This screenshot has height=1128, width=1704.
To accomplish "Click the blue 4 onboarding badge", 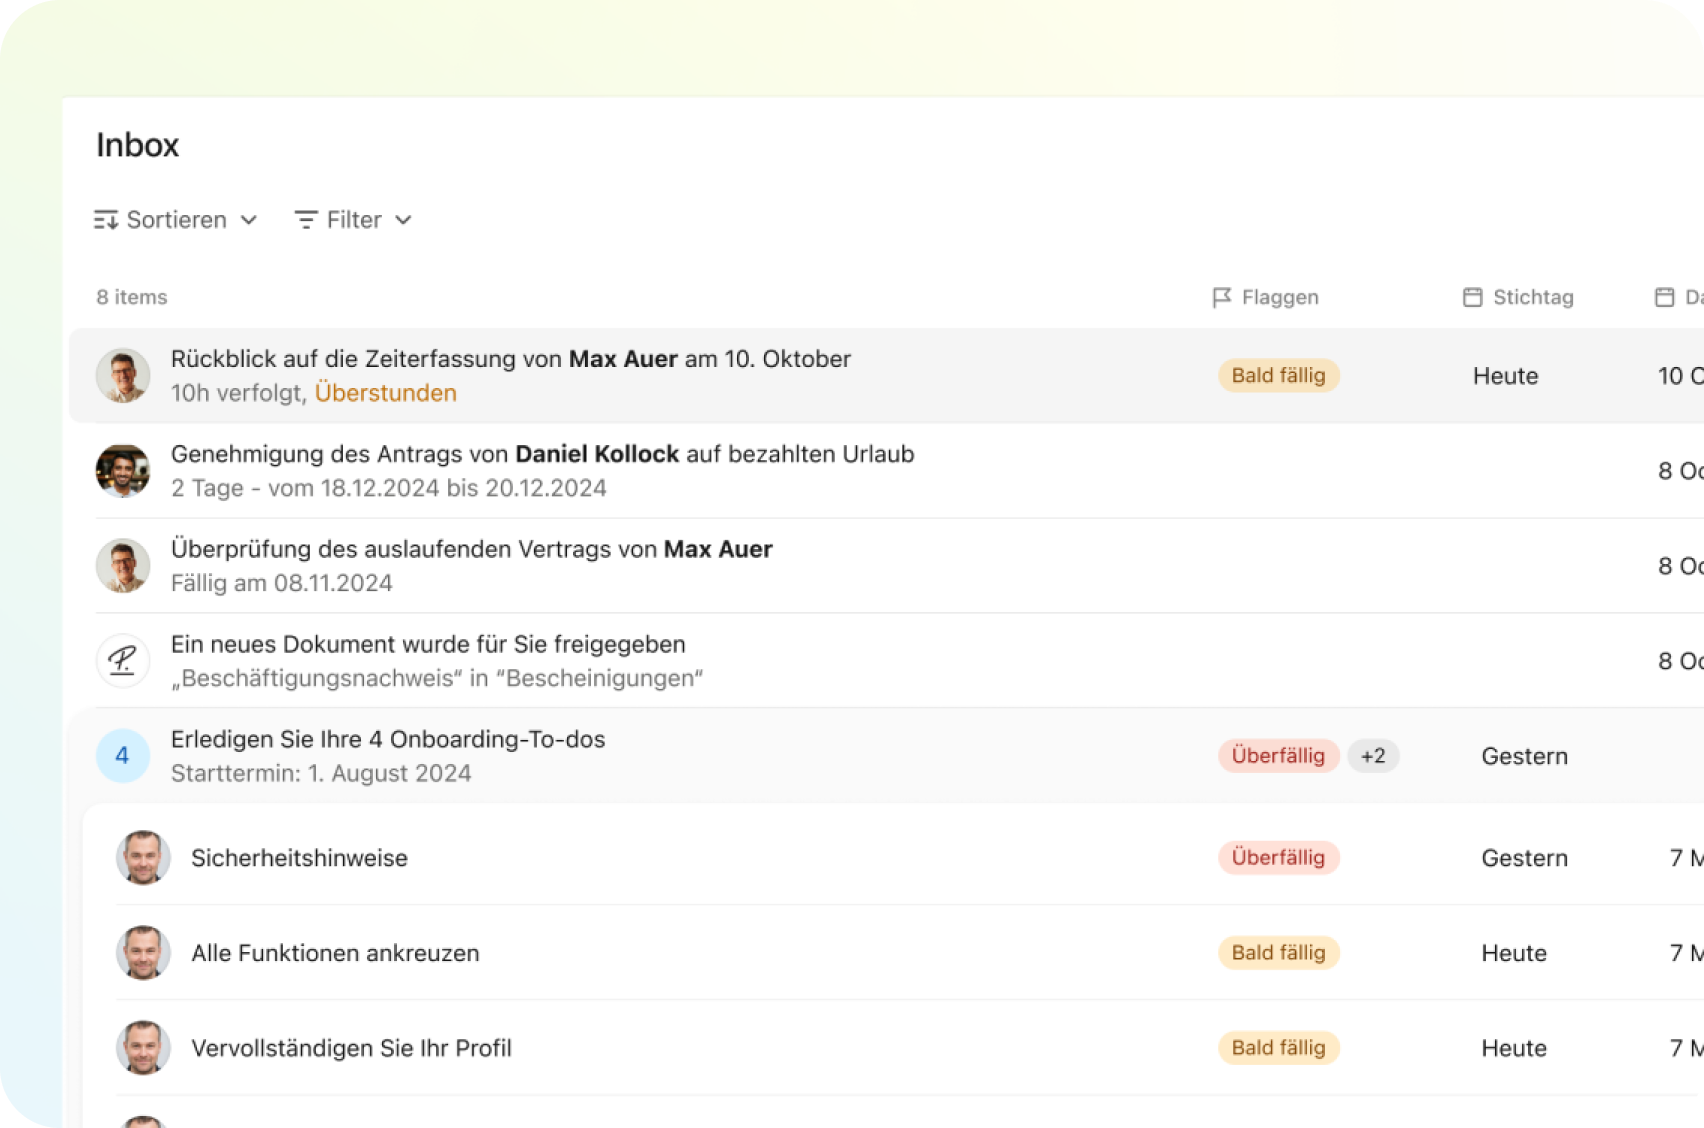I will (x=123, y=756).
